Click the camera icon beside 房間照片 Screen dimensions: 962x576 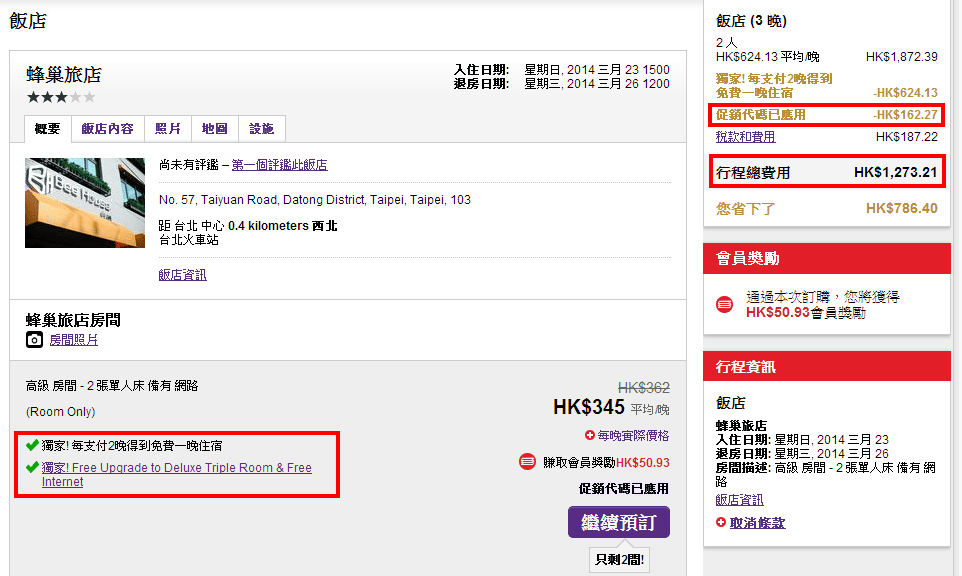tap(34, 340)
